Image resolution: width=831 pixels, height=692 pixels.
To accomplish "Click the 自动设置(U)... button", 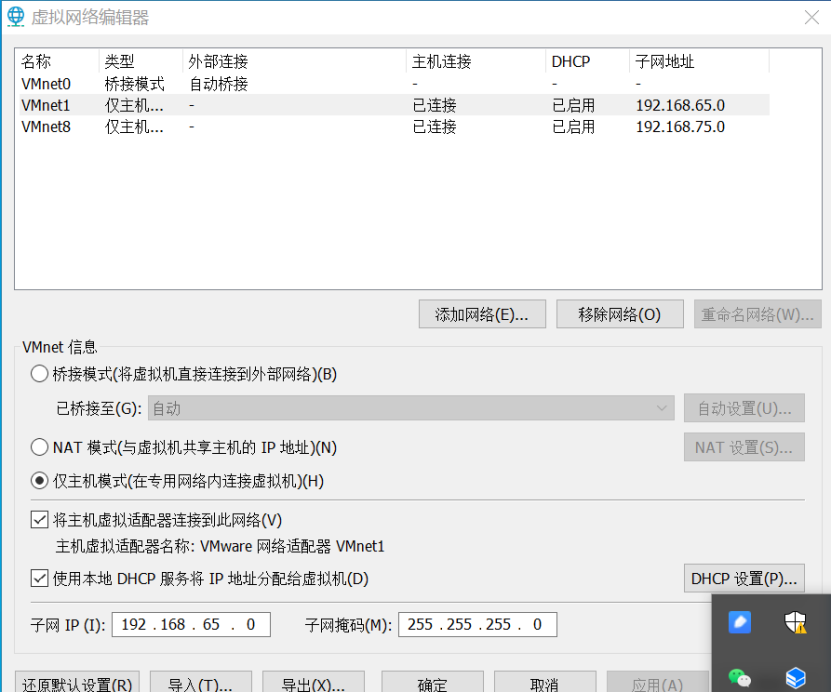I will 744,408.
